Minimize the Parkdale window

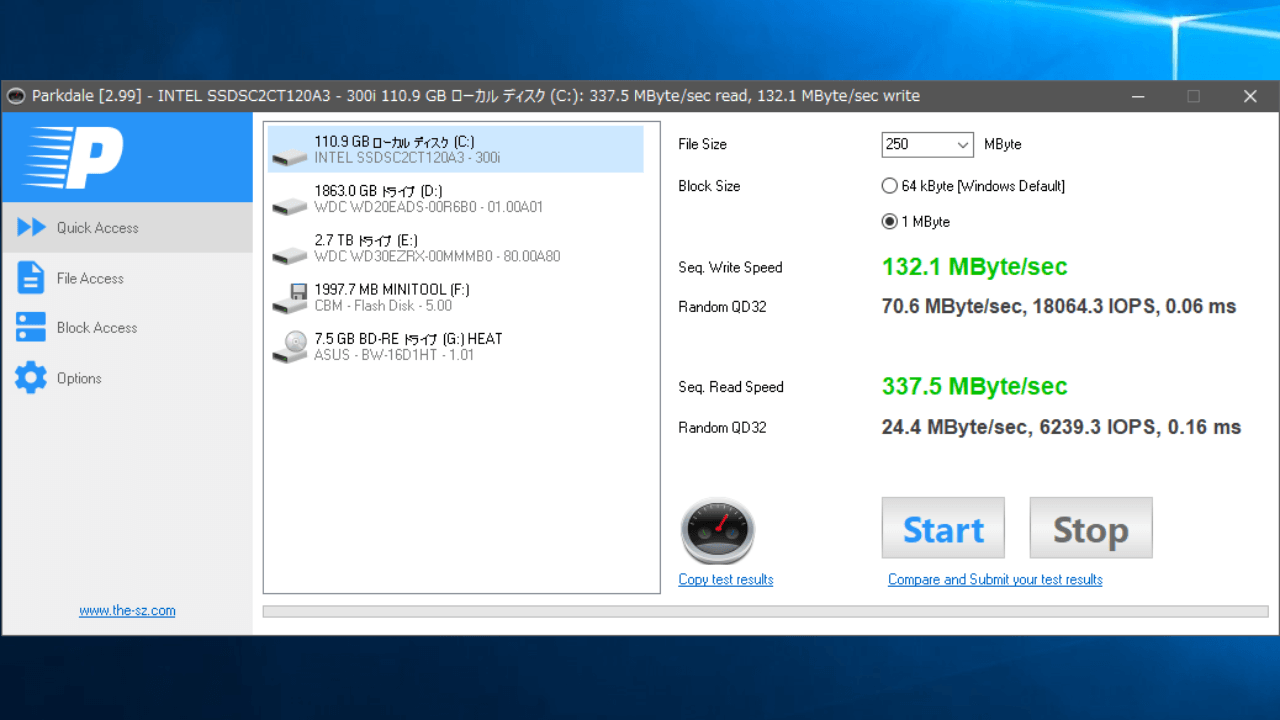tap(1138, 96)
